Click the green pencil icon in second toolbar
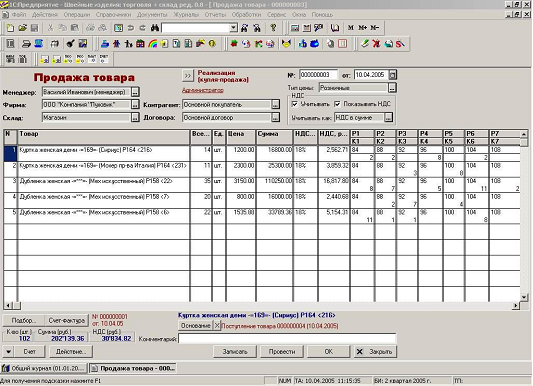 point(365,44)
